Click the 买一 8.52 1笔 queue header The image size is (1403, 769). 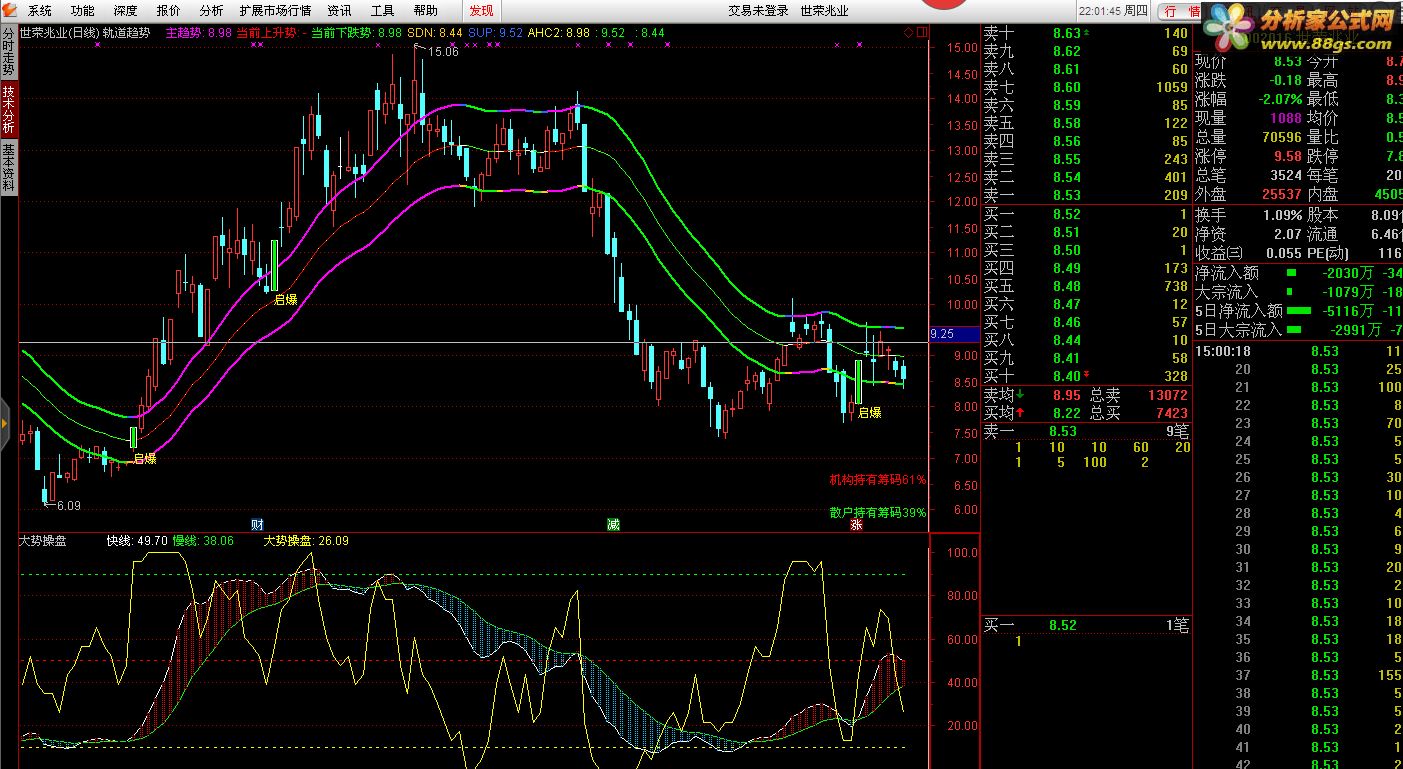pos(1086,625)
